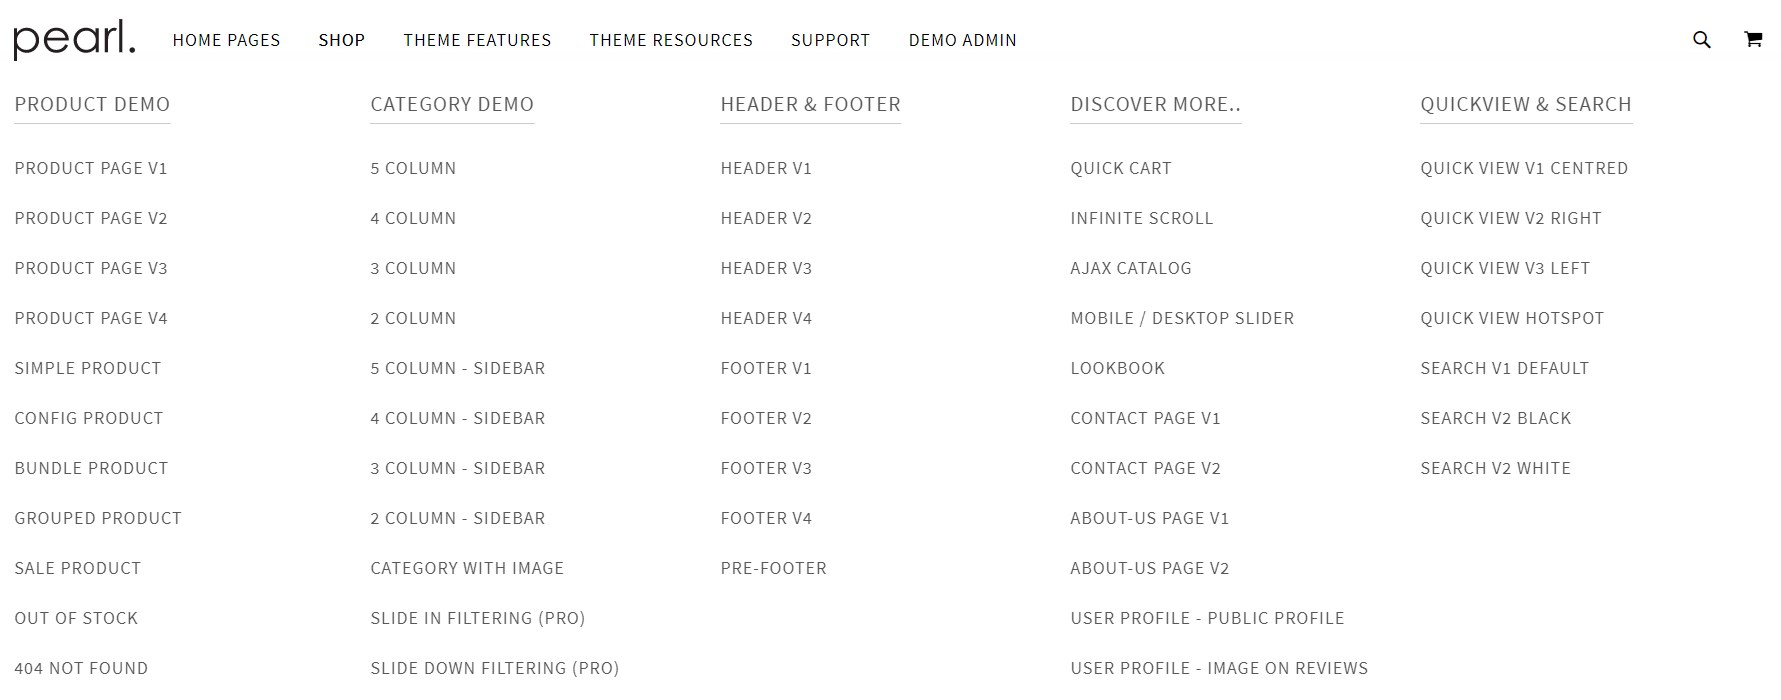The height and width of the screenshot is (700, 1781).
Task: Open the Lookbook page
Action: 1117,368
